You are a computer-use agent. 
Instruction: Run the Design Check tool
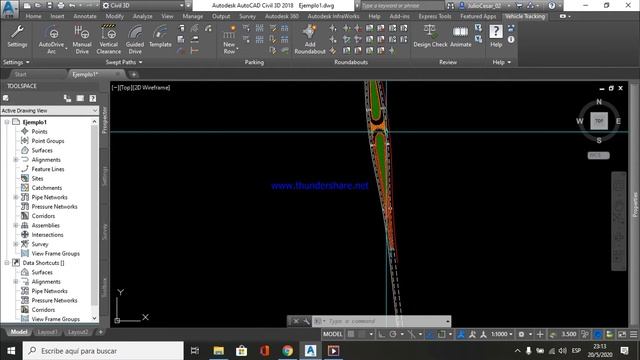tap(430, 36)
